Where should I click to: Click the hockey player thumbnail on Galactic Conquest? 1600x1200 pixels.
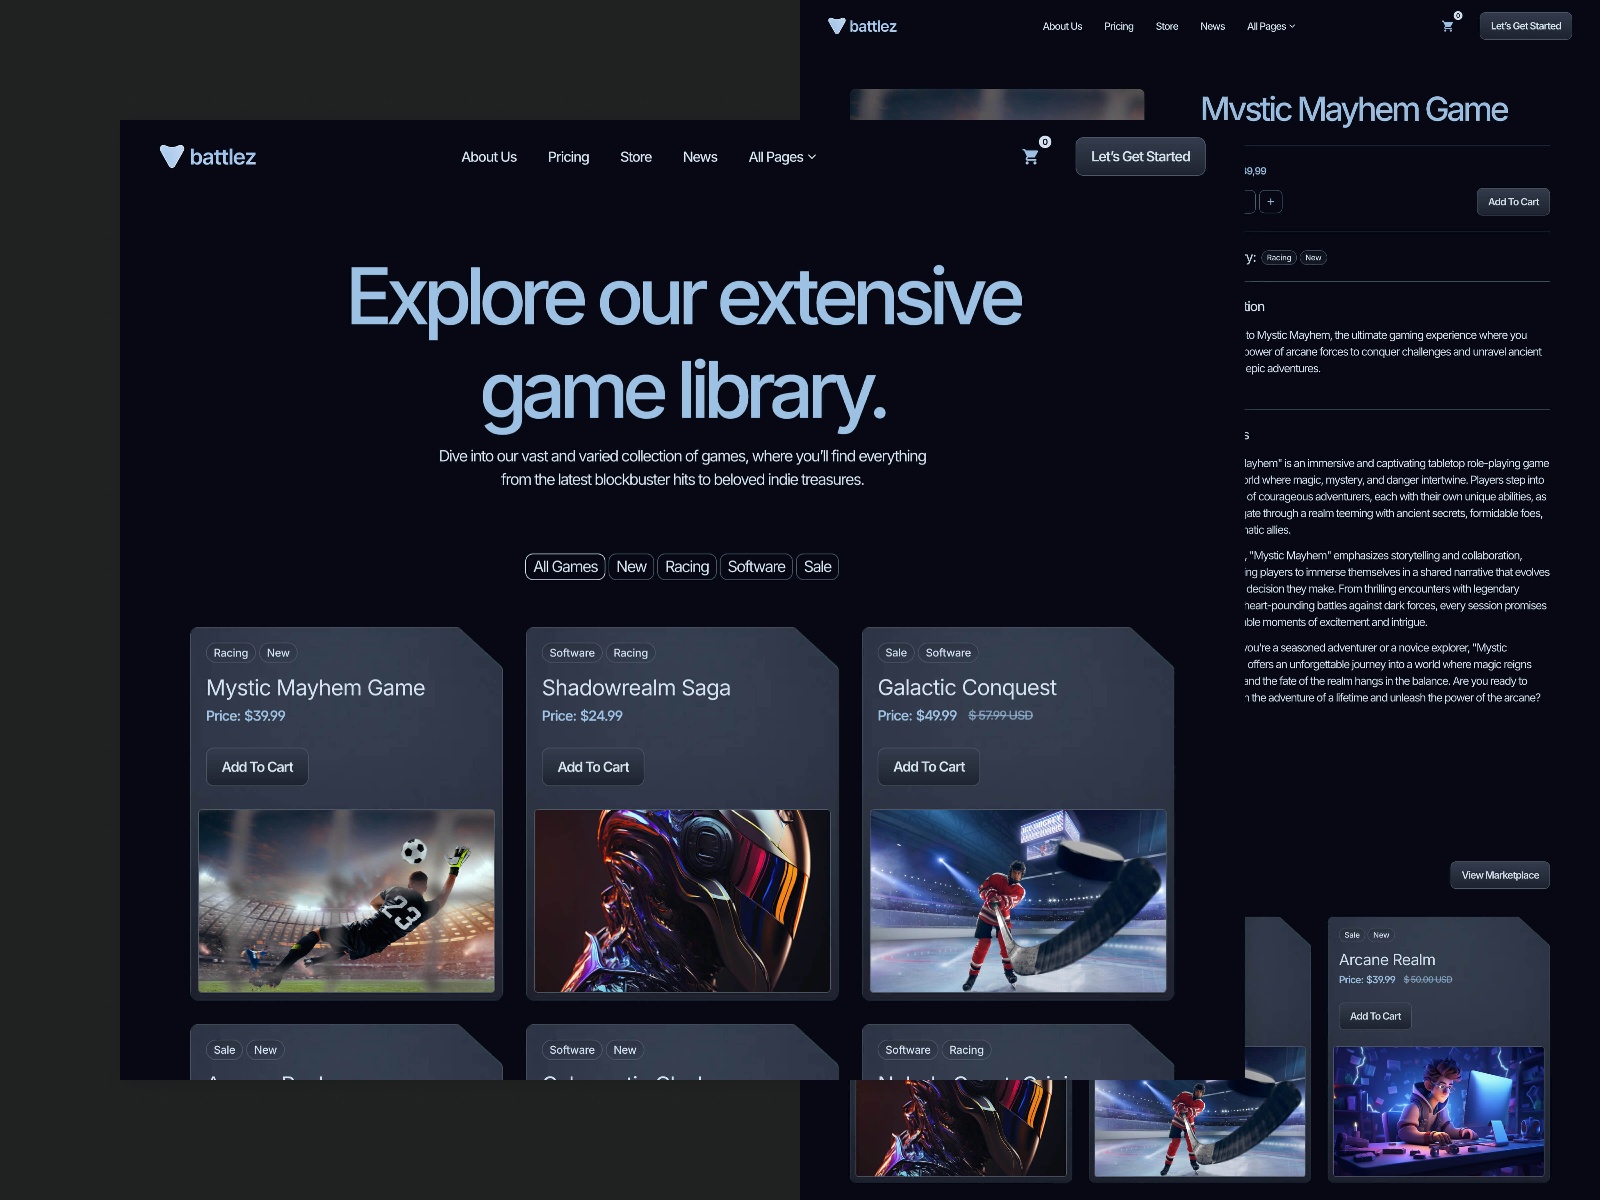pyautogui.click(x=1018, y=901)
